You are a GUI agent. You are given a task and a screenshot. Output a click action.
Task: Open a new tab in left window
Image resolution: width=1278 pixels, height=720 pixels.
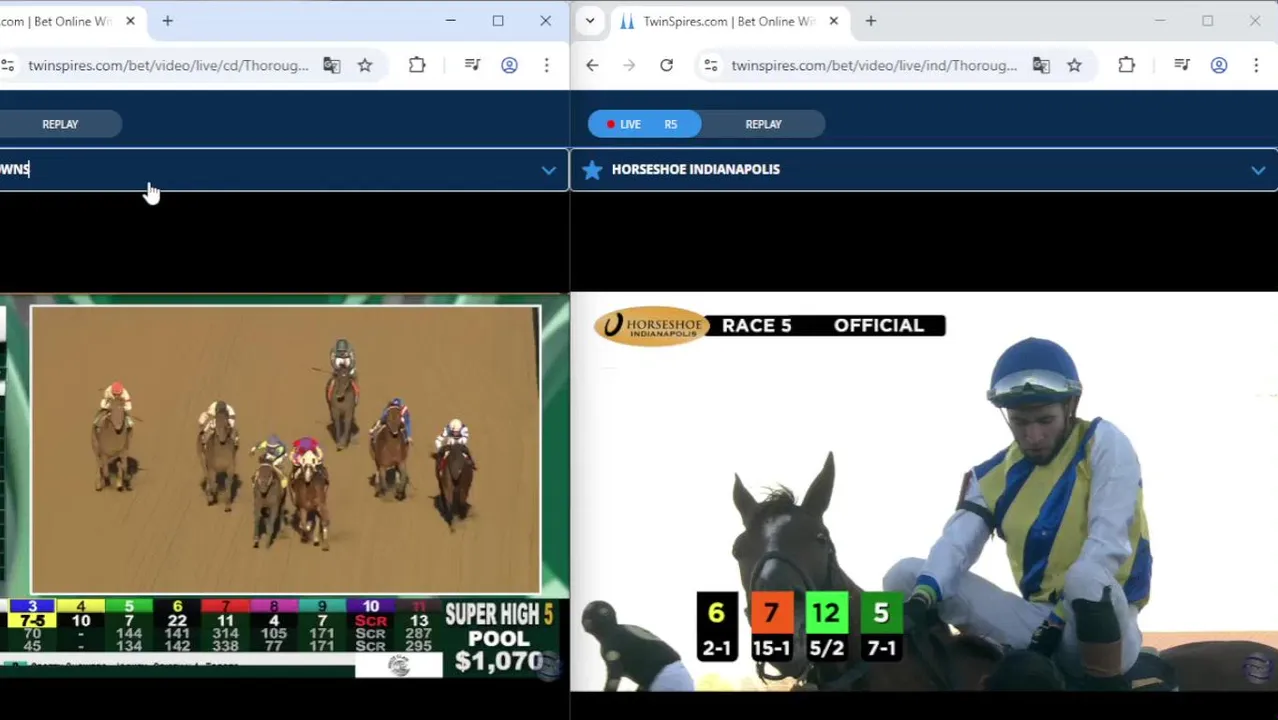(x=168, y=21)
